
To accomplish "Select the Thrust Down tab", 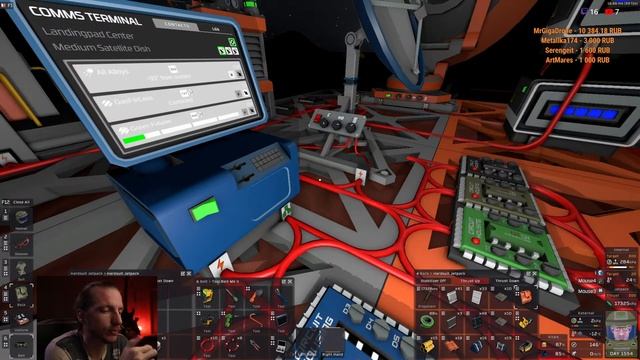I will tap(507, 281).
